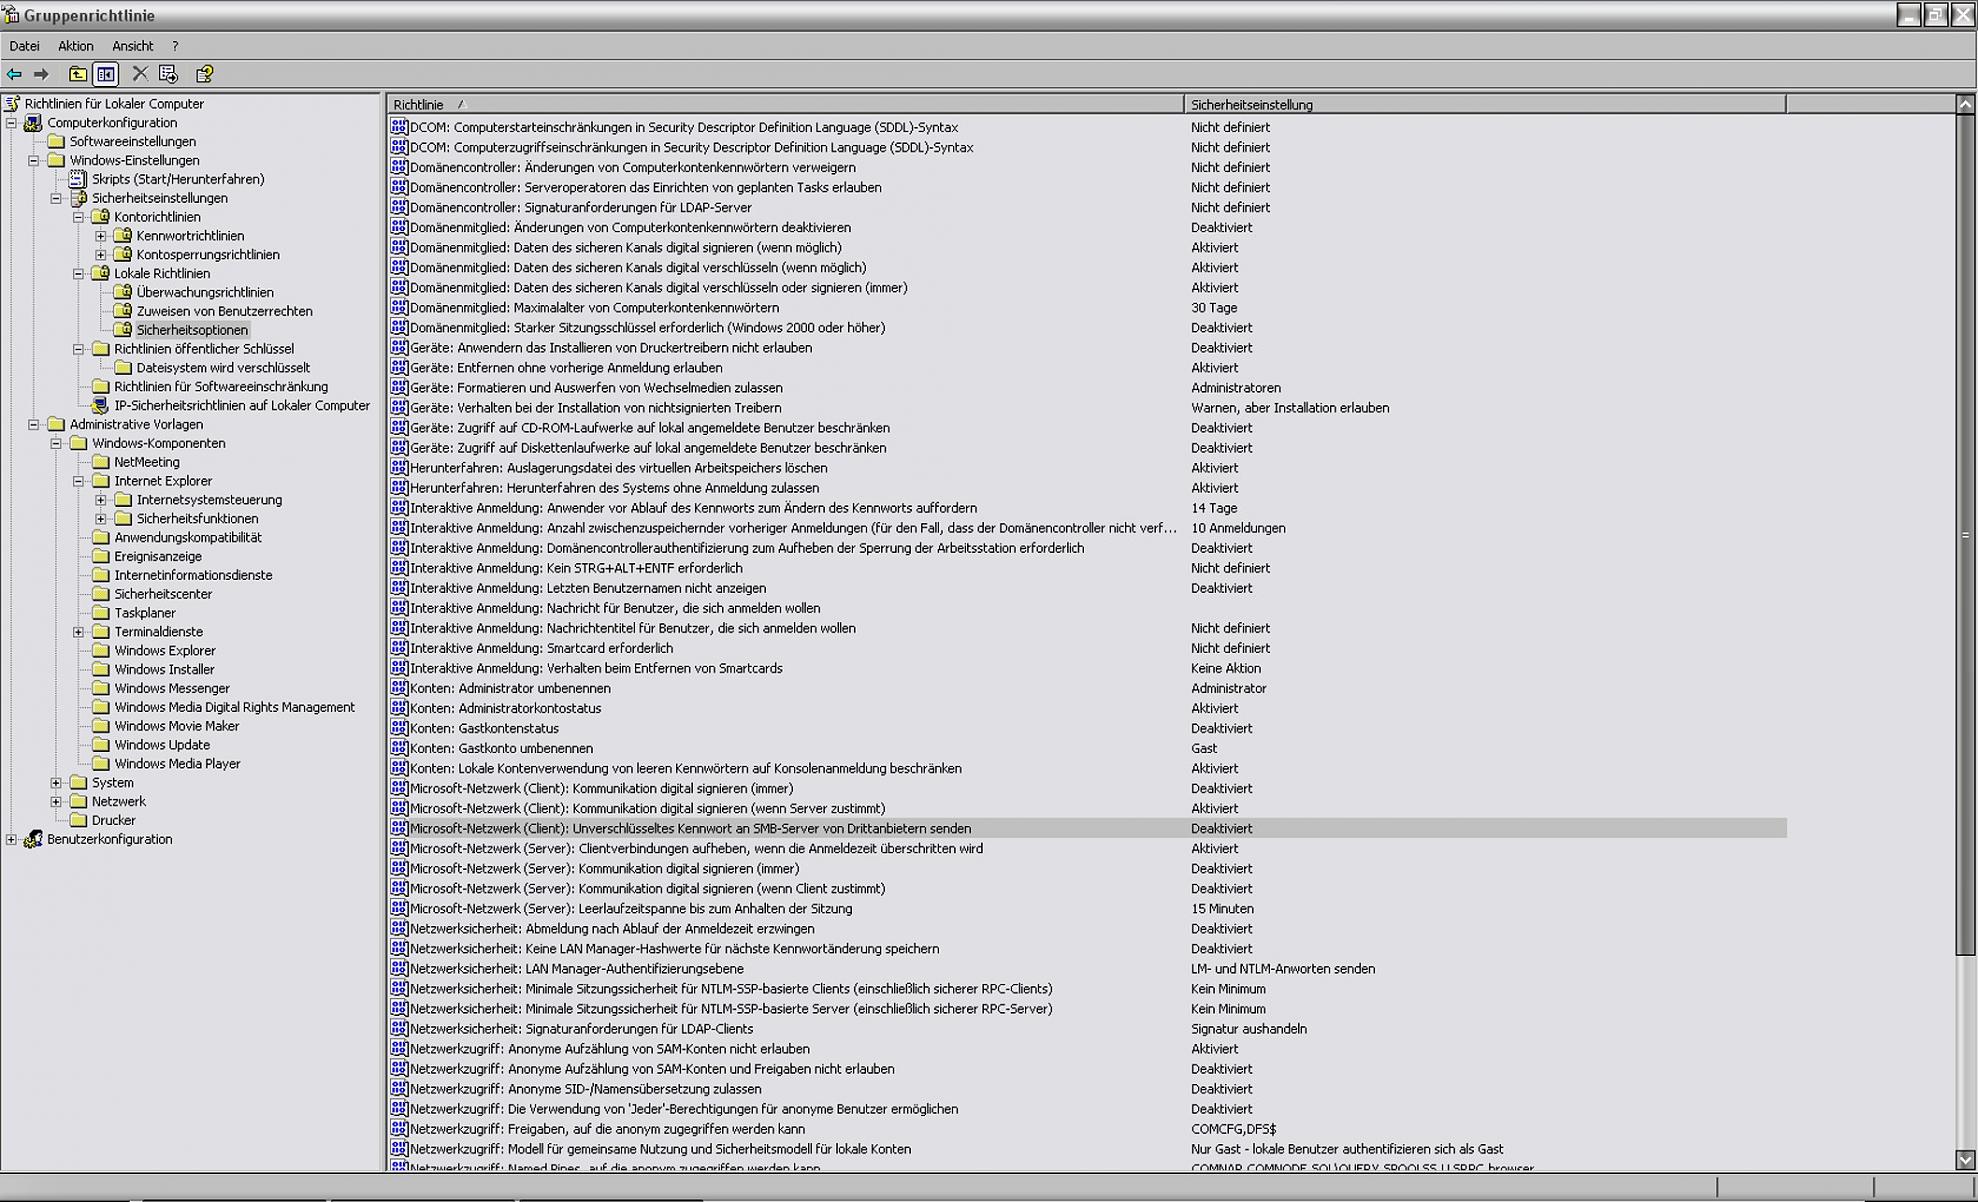Click the Delete X toolbar icon
The height and width of the screenshot is (1202, 1978).
click(x=140, y=74)
